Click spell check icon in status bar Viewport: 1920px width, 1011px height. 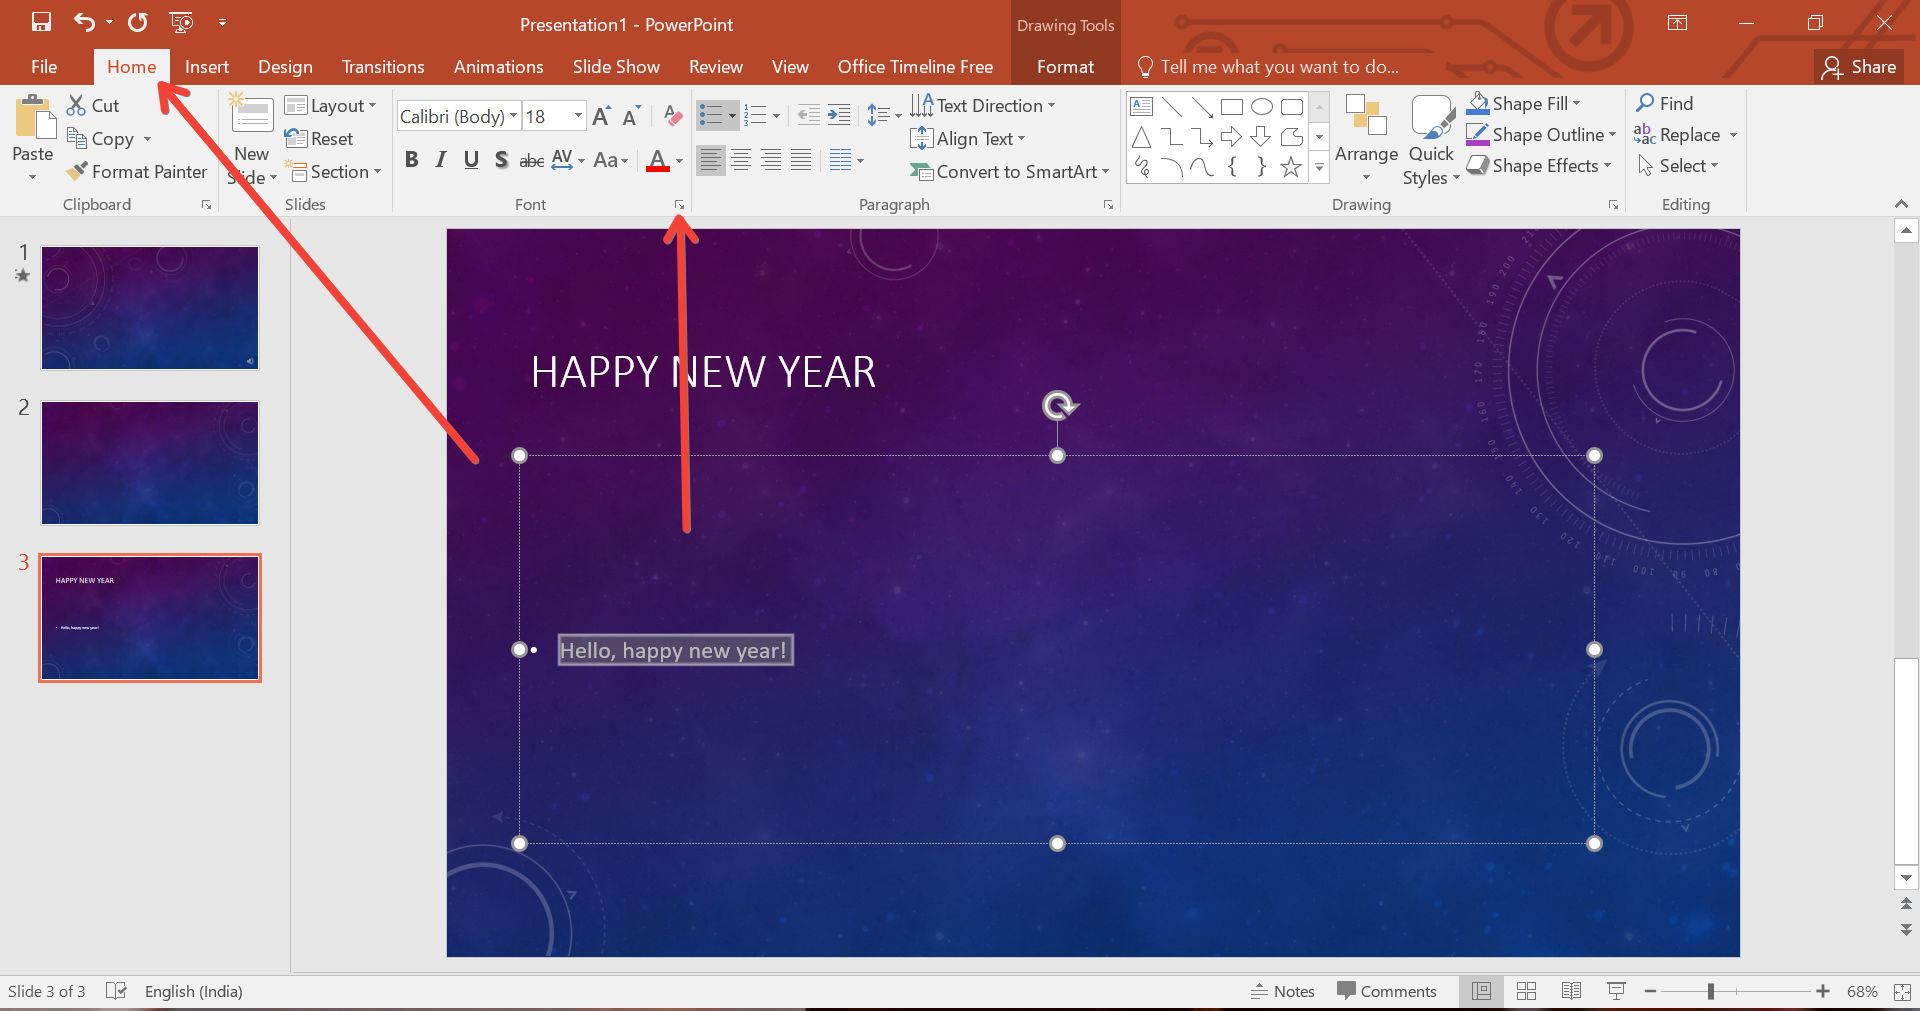[116, 991]
